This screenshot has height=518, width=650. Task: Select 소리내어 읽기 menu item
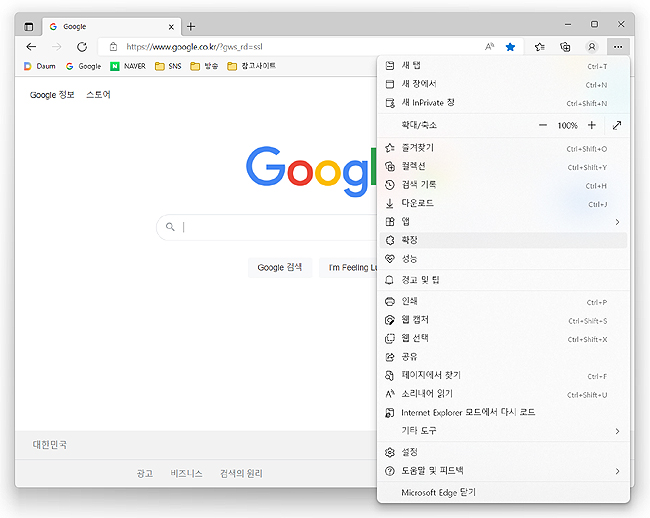(503, 394)
